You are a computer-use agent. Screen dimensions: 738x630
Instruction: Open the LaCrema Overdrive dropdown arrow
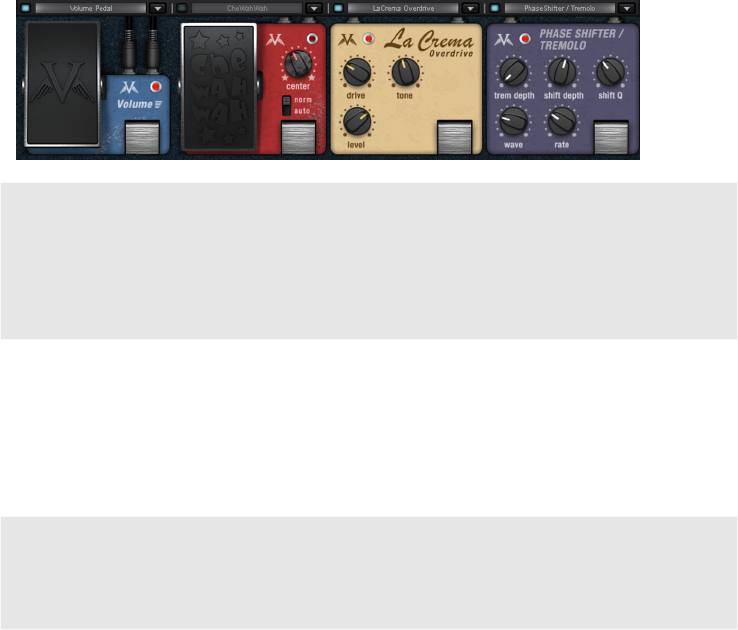coord(470,8)
